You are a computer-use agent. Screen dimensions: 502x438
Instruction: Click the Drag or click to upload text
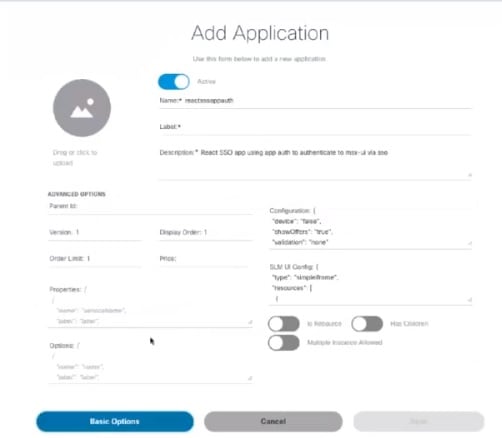(x=75, y=158)
